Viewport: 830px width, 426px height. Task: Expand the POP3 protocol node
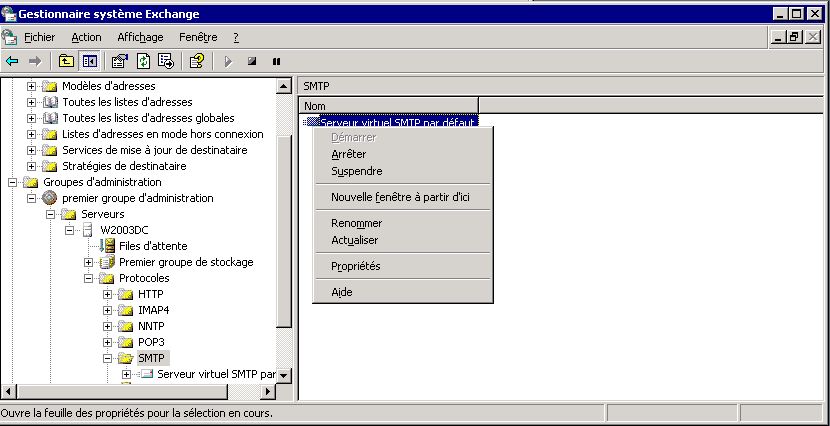pyautogui.click(x=107, y=342)
